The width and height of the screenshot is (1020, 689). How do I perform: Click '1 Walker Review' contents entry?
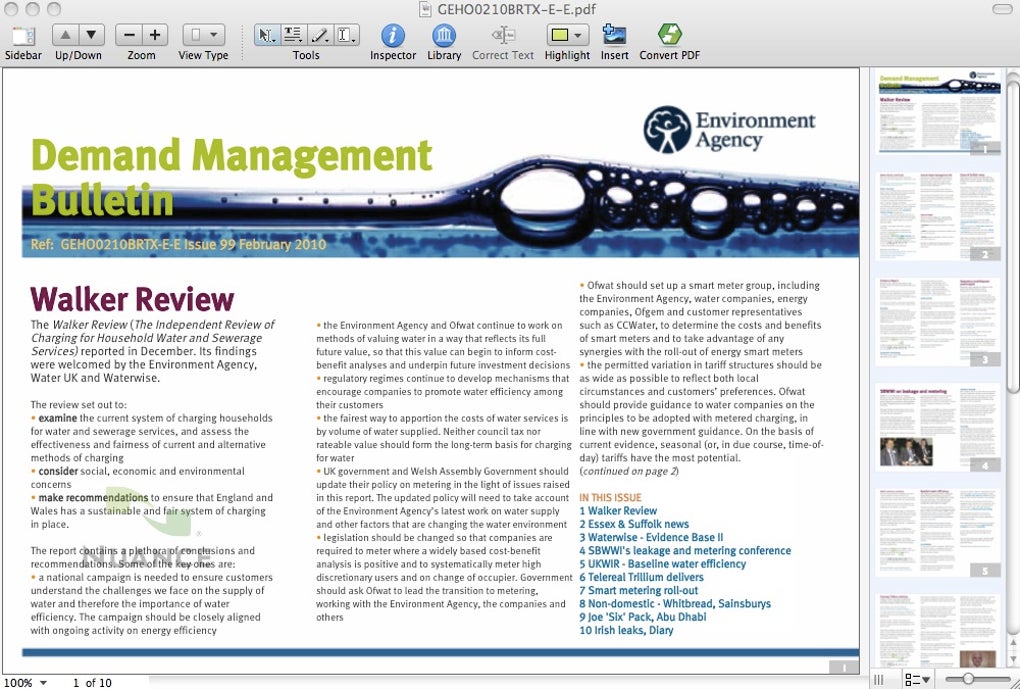(x=618, y=511)
